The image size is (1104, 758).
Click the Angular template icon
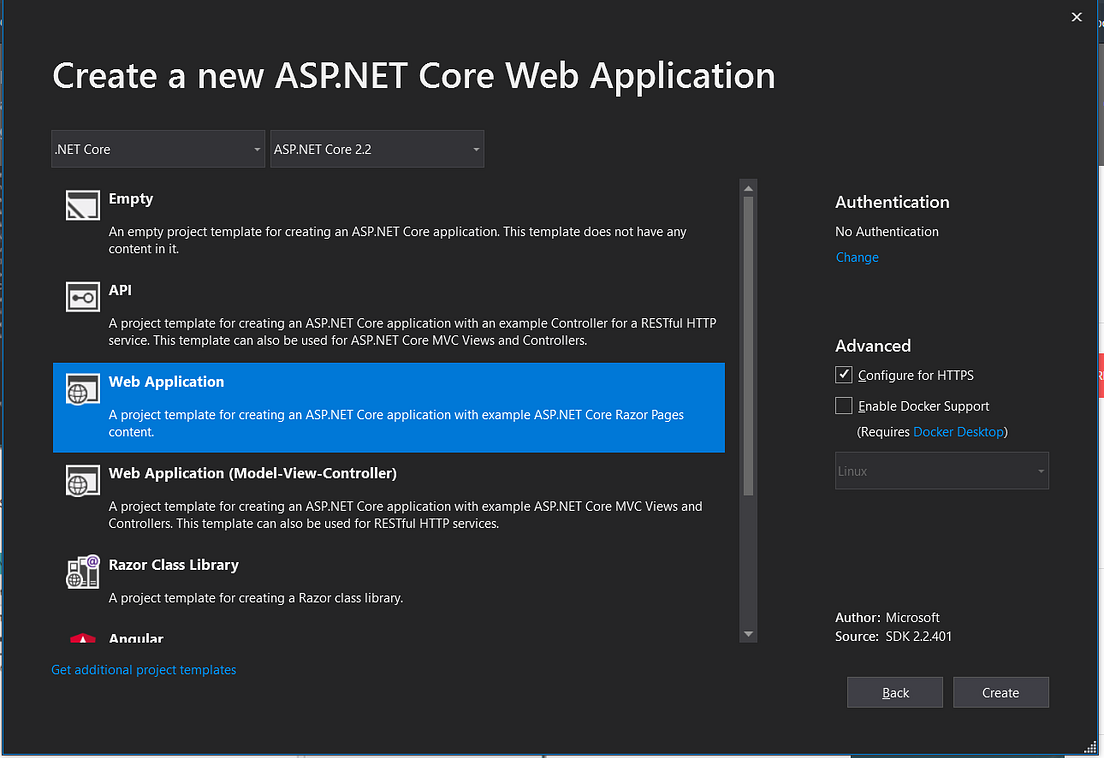click(82, 640)
